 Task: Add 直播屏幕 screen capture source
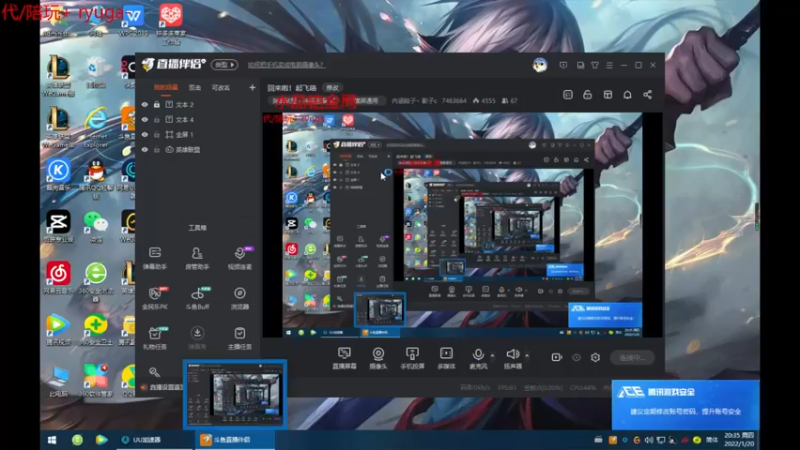(x=344, y=358)
